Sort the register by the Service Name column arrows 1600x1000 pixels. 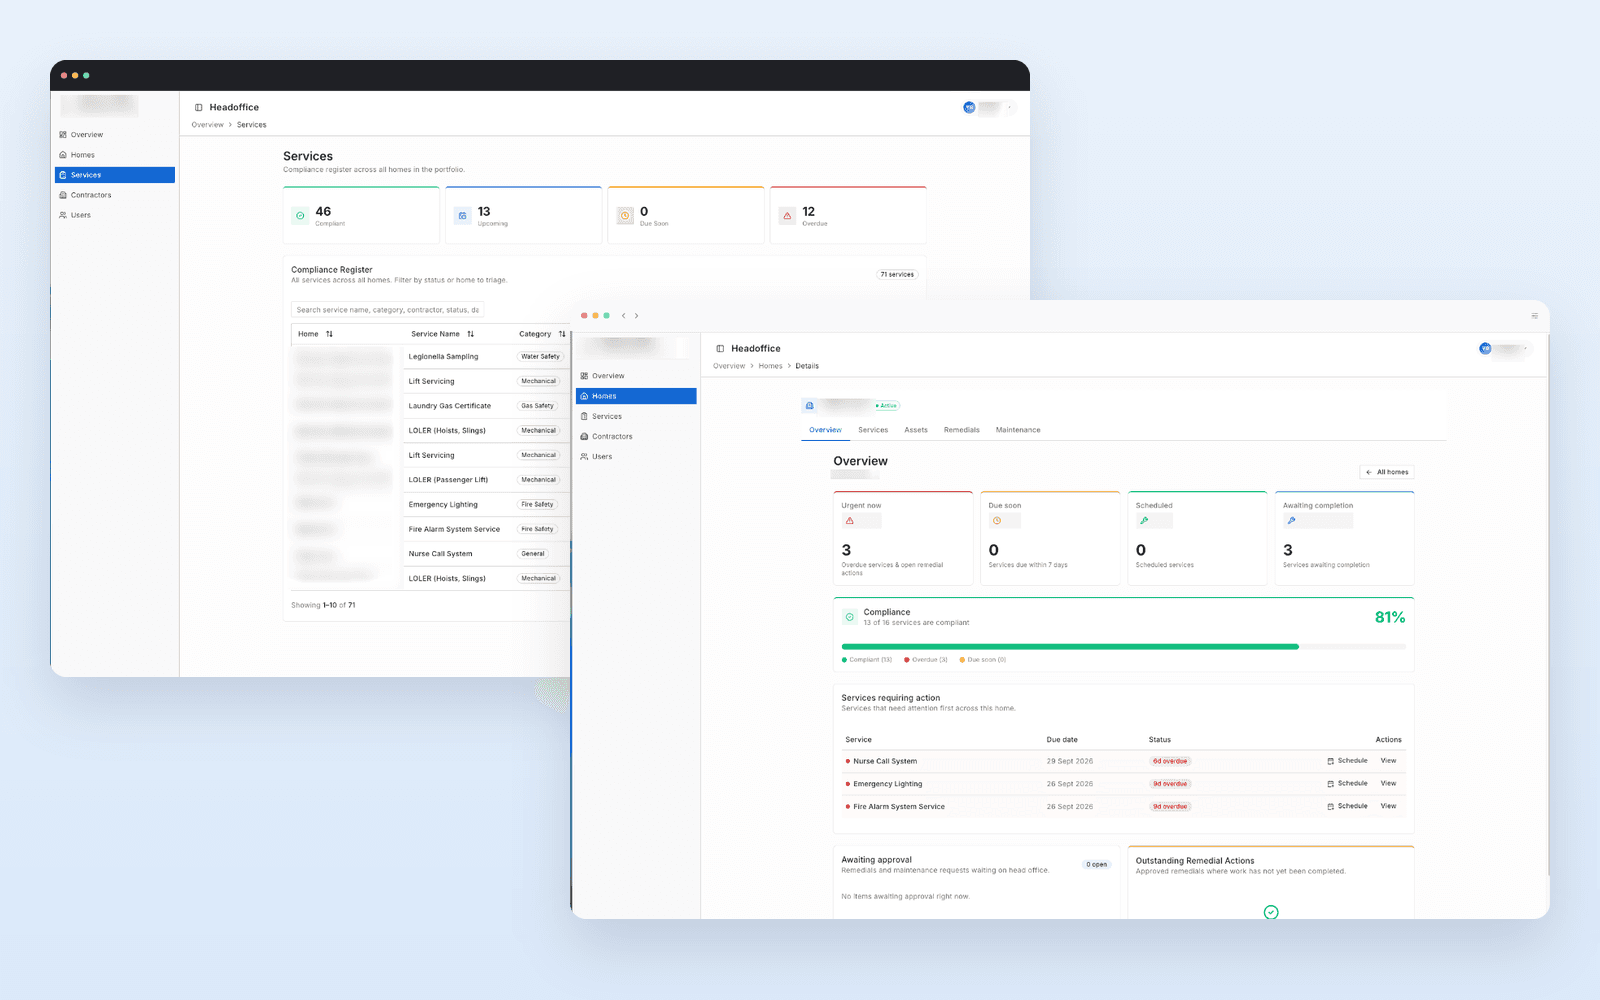point(470,334)
